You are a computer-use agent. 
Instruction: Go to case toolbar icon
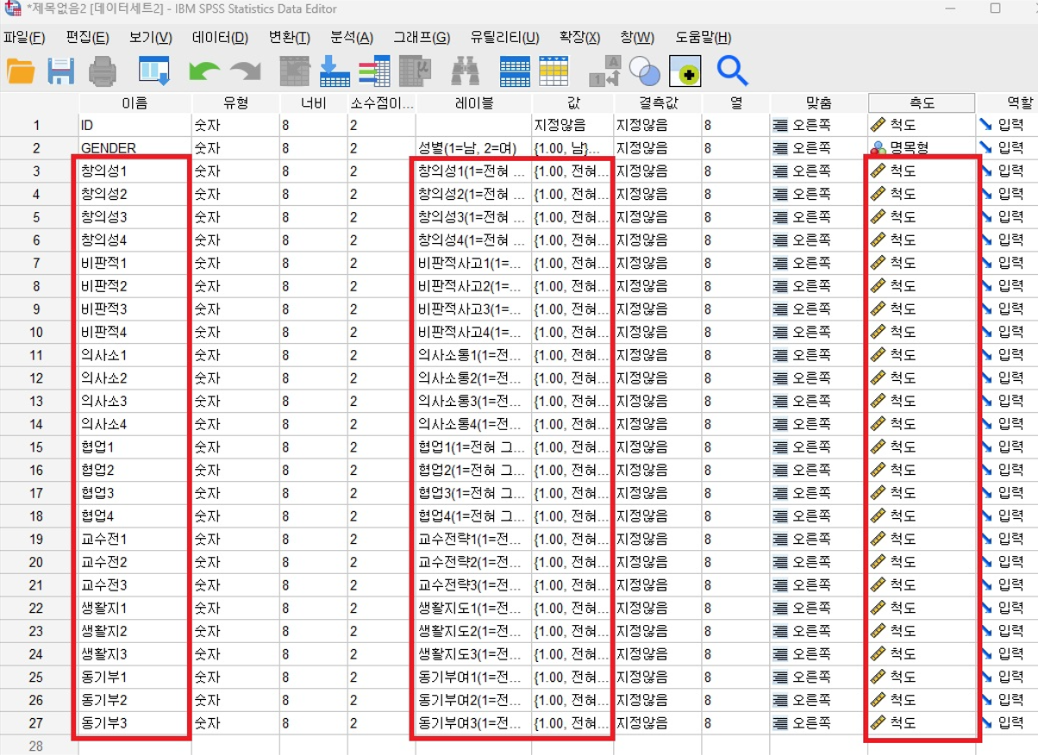click(295, 71)
